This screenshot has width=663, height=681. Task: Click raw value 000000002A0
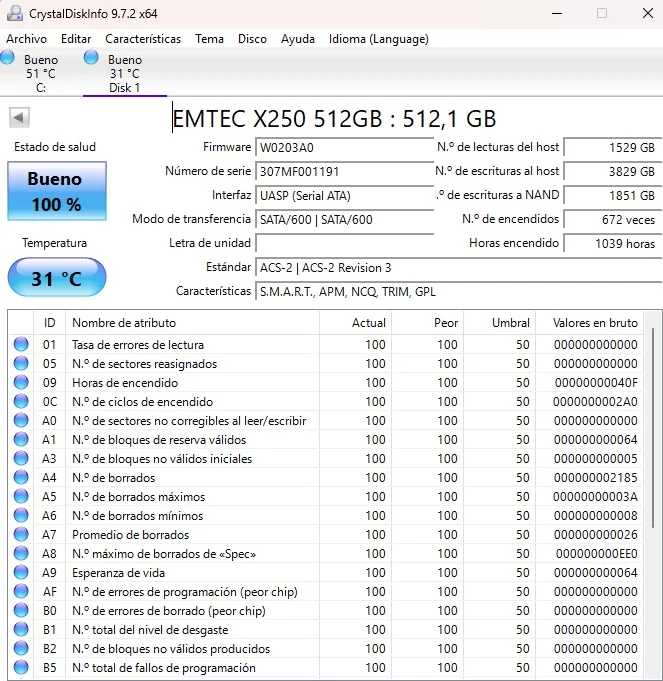(595, 402)
